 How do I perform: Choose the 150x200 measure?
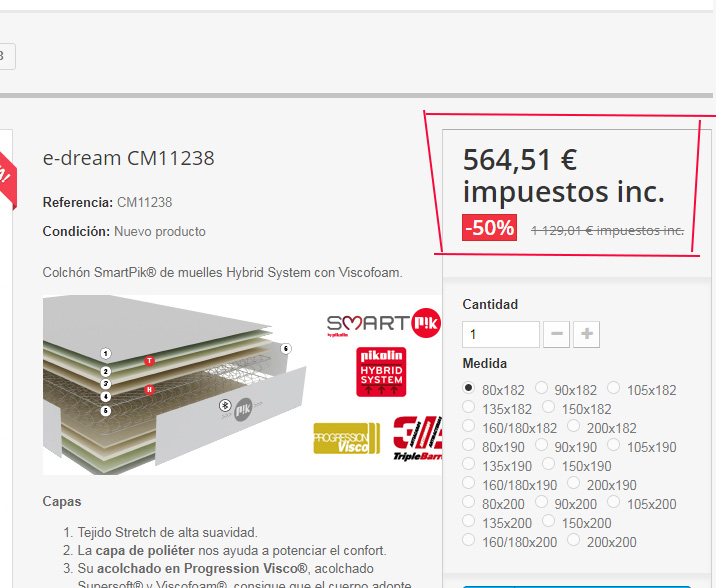pos(548,520)
